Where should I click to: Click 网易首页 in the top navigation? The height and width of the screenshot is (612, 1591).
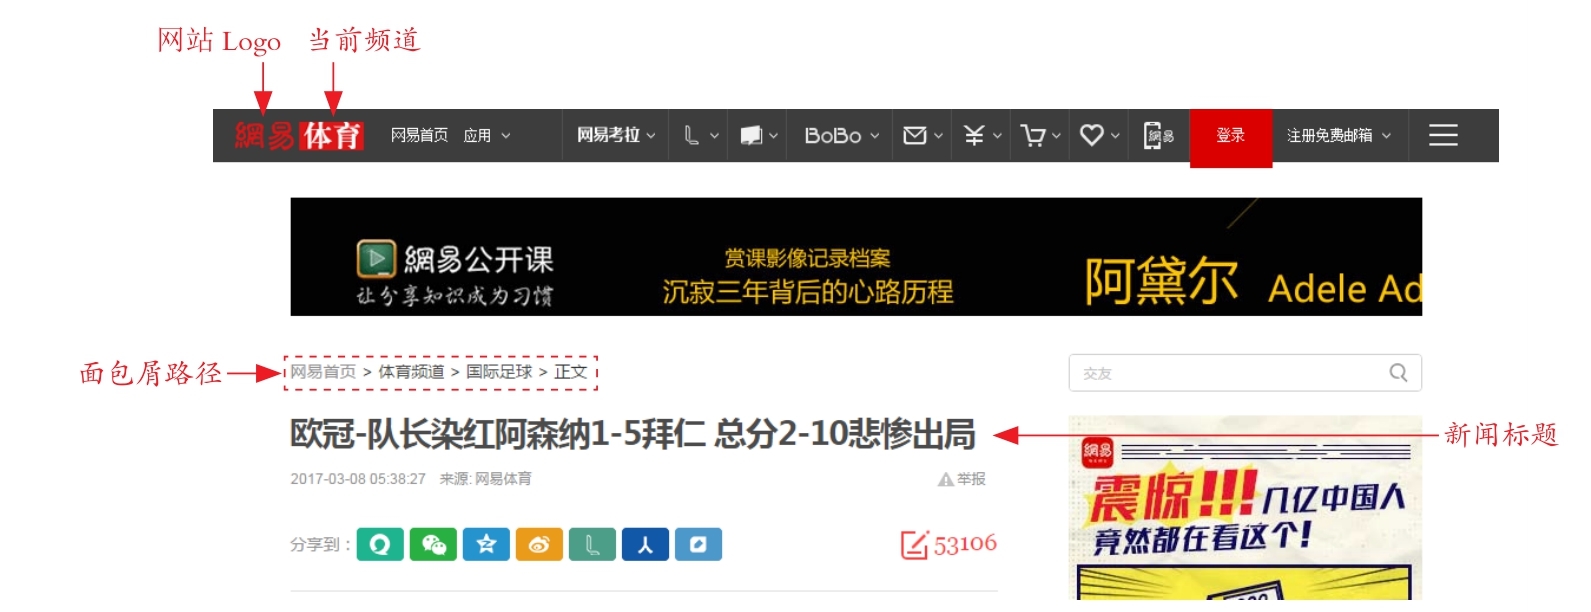coord(419,135)
